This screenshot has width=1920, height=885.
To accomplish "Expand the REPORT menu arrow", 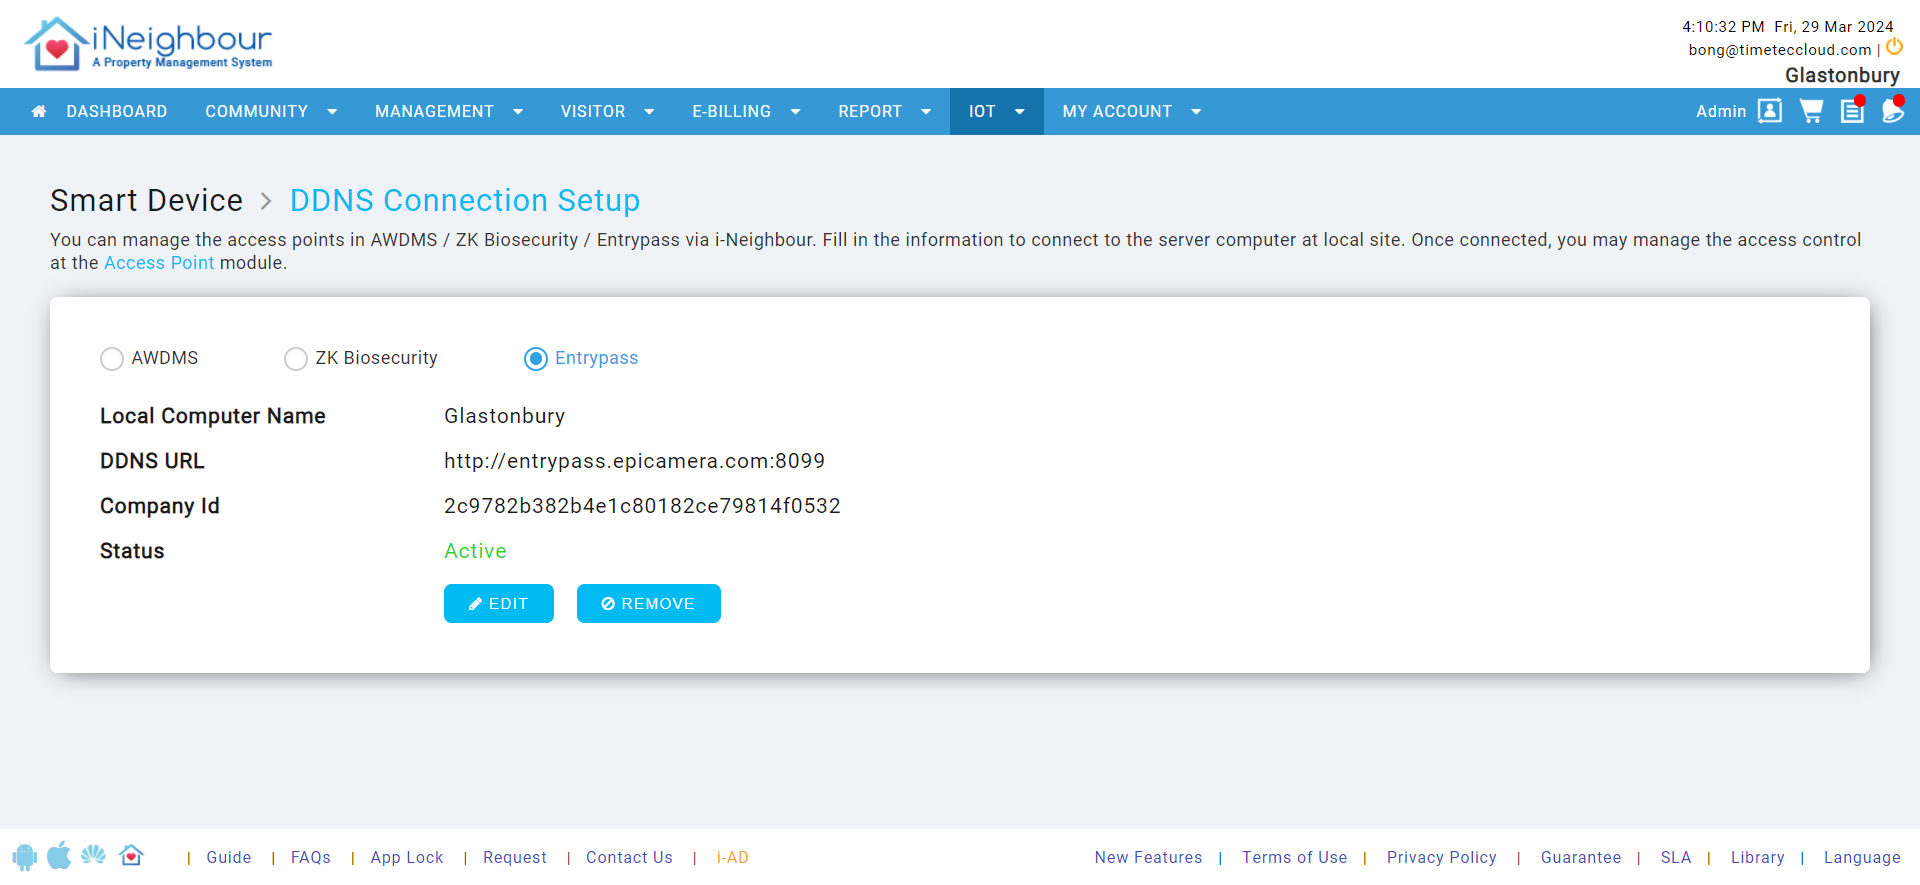I will tap(926, 112).
